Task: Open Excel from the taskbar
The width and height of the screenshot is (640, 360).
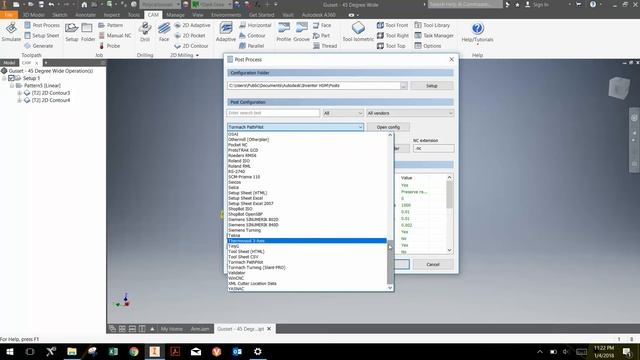Action: 113,351
